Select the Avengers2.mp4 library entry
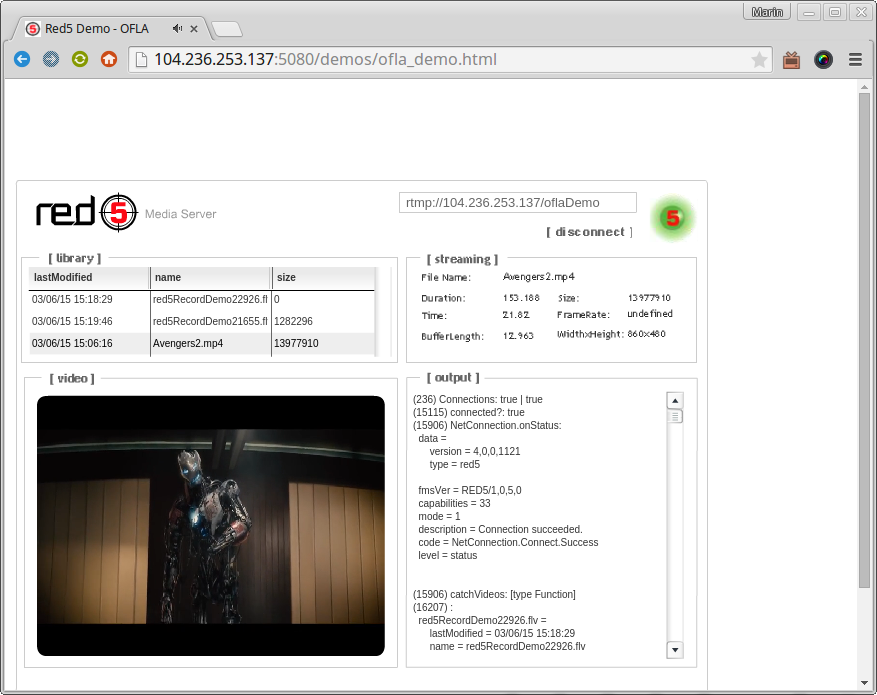This screenshot has width=877, height=695. tap(201, 343)
